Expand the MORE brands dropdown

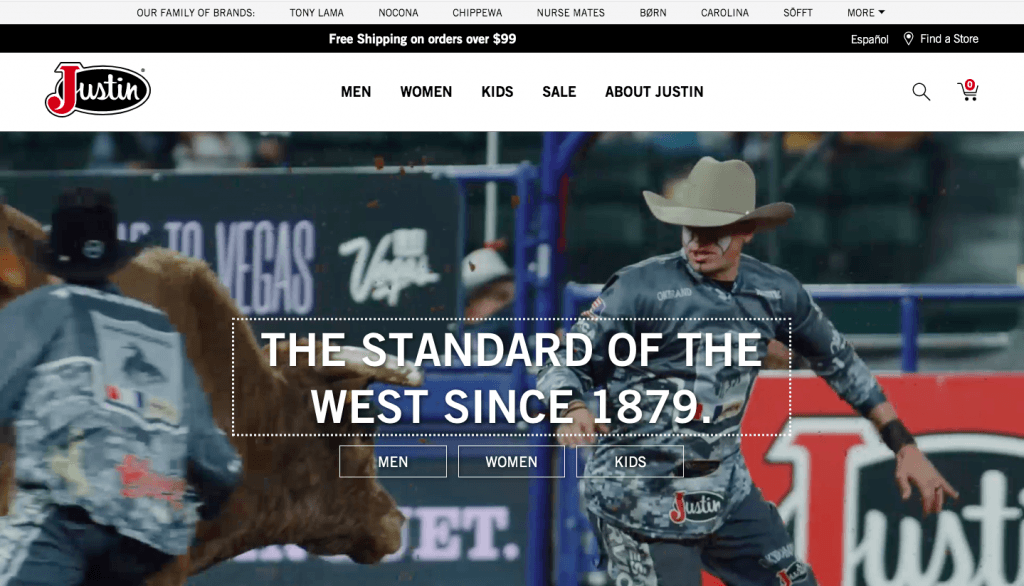[866, 12]
